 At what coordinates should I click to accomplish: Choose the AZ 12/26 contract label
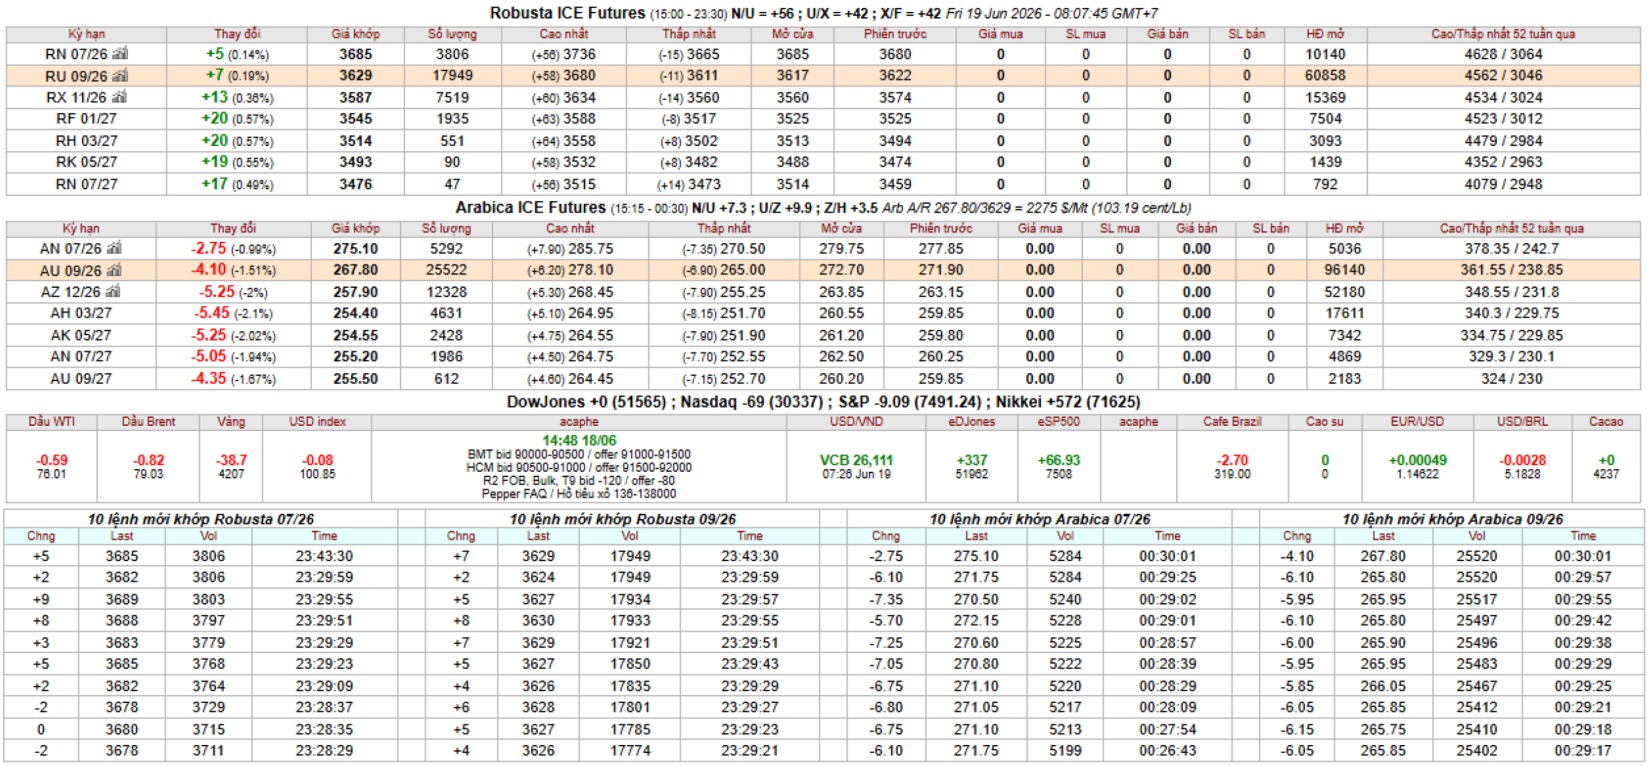71,292
